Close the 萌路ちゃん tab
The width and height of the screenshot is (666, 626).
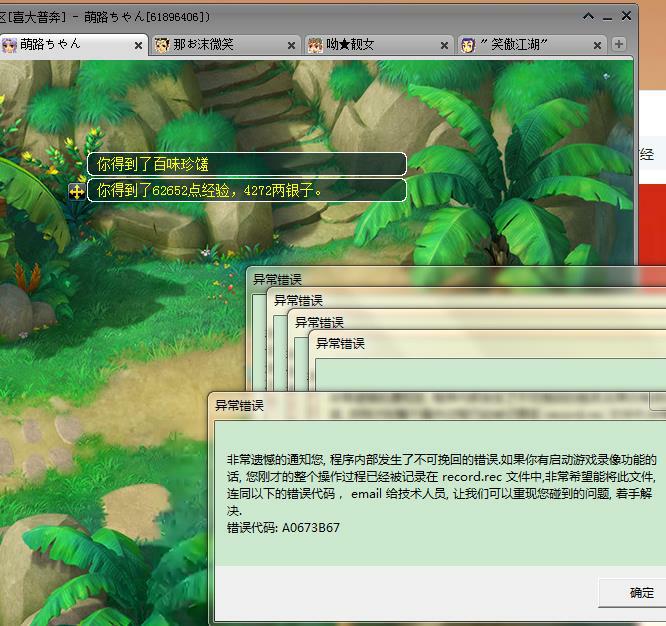click(138, 45)
